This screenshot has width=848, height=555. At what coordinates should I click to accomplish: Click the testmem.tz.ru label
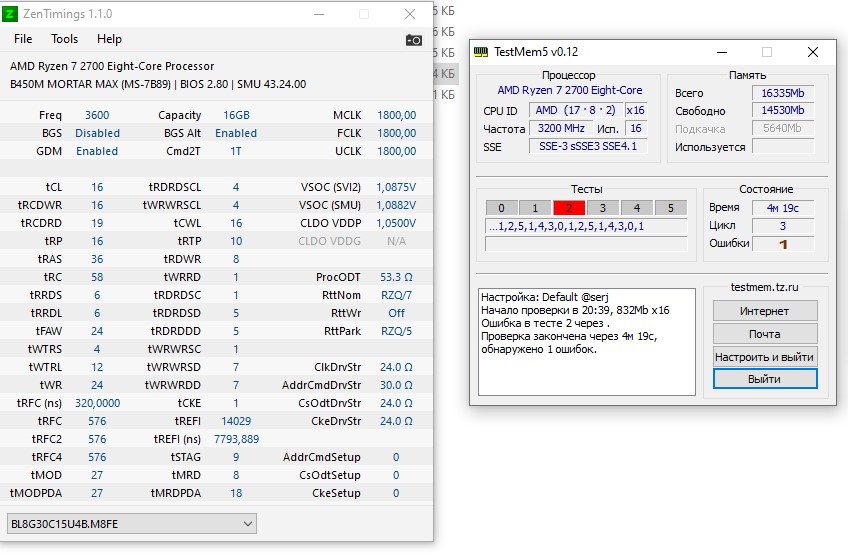point(764,287)
